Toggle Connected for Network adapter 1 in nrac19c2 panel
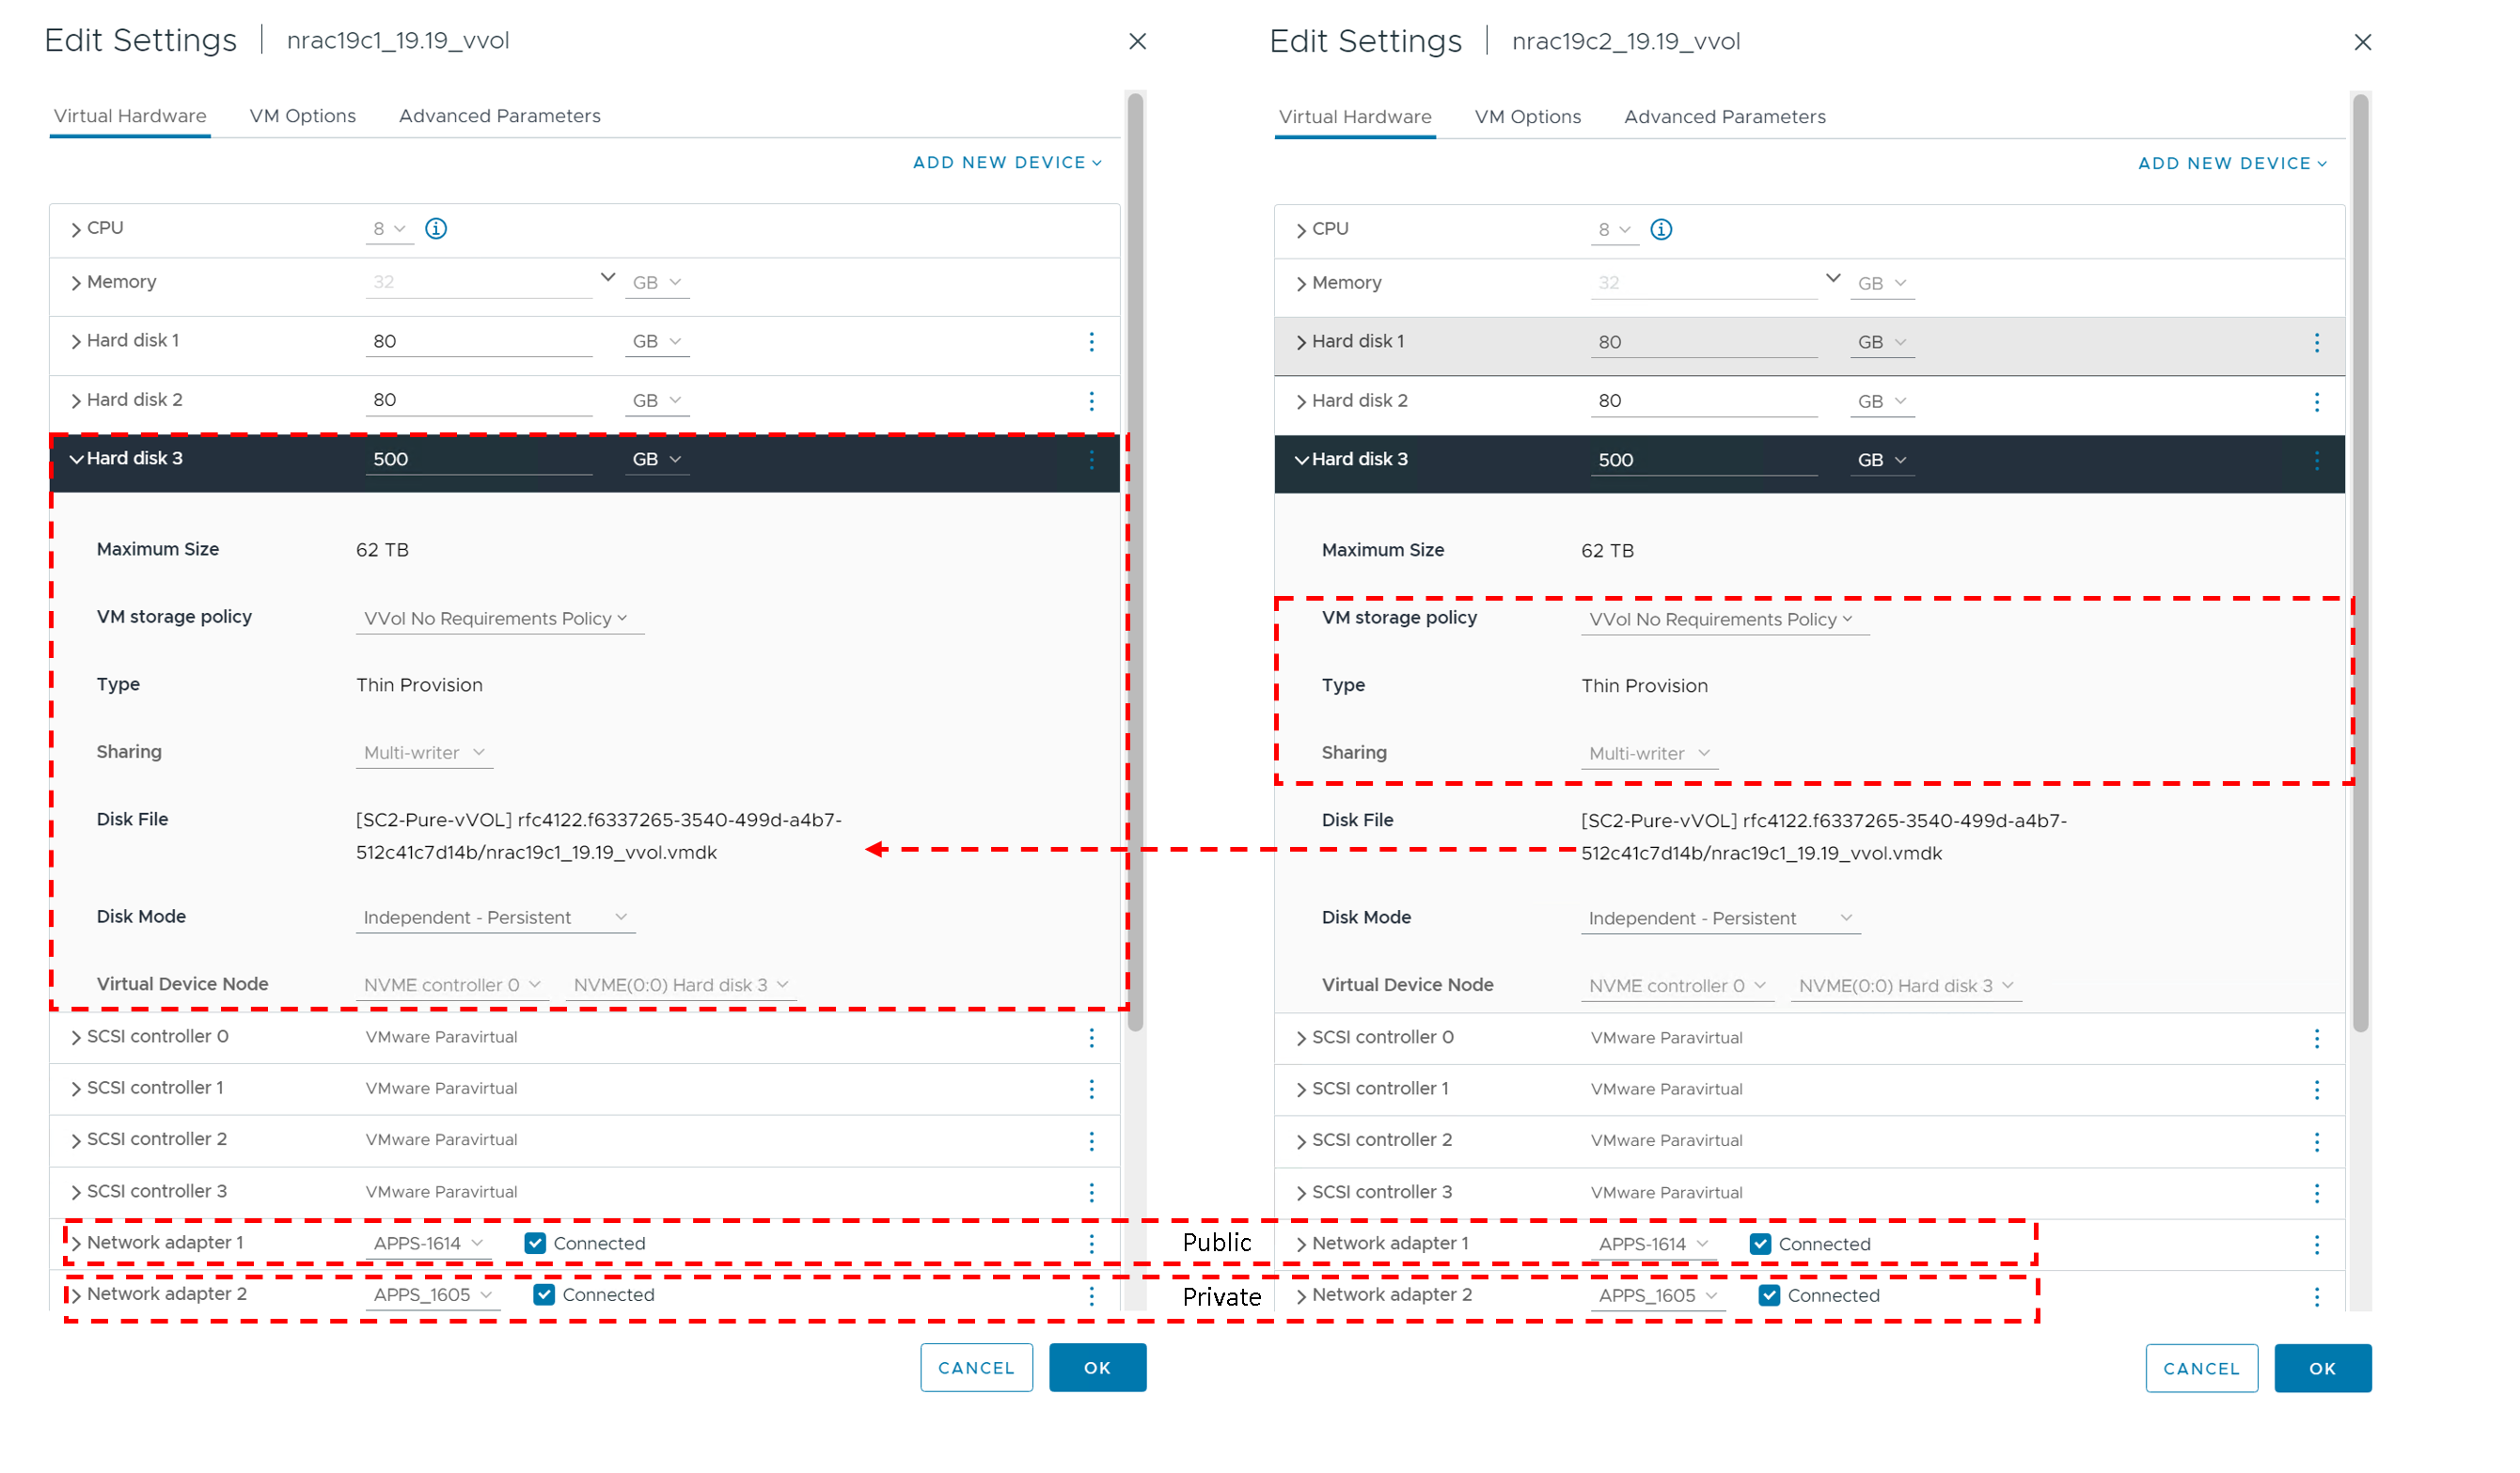Screen dimensions: 2520x1473 click(x=1760, y=1245)
